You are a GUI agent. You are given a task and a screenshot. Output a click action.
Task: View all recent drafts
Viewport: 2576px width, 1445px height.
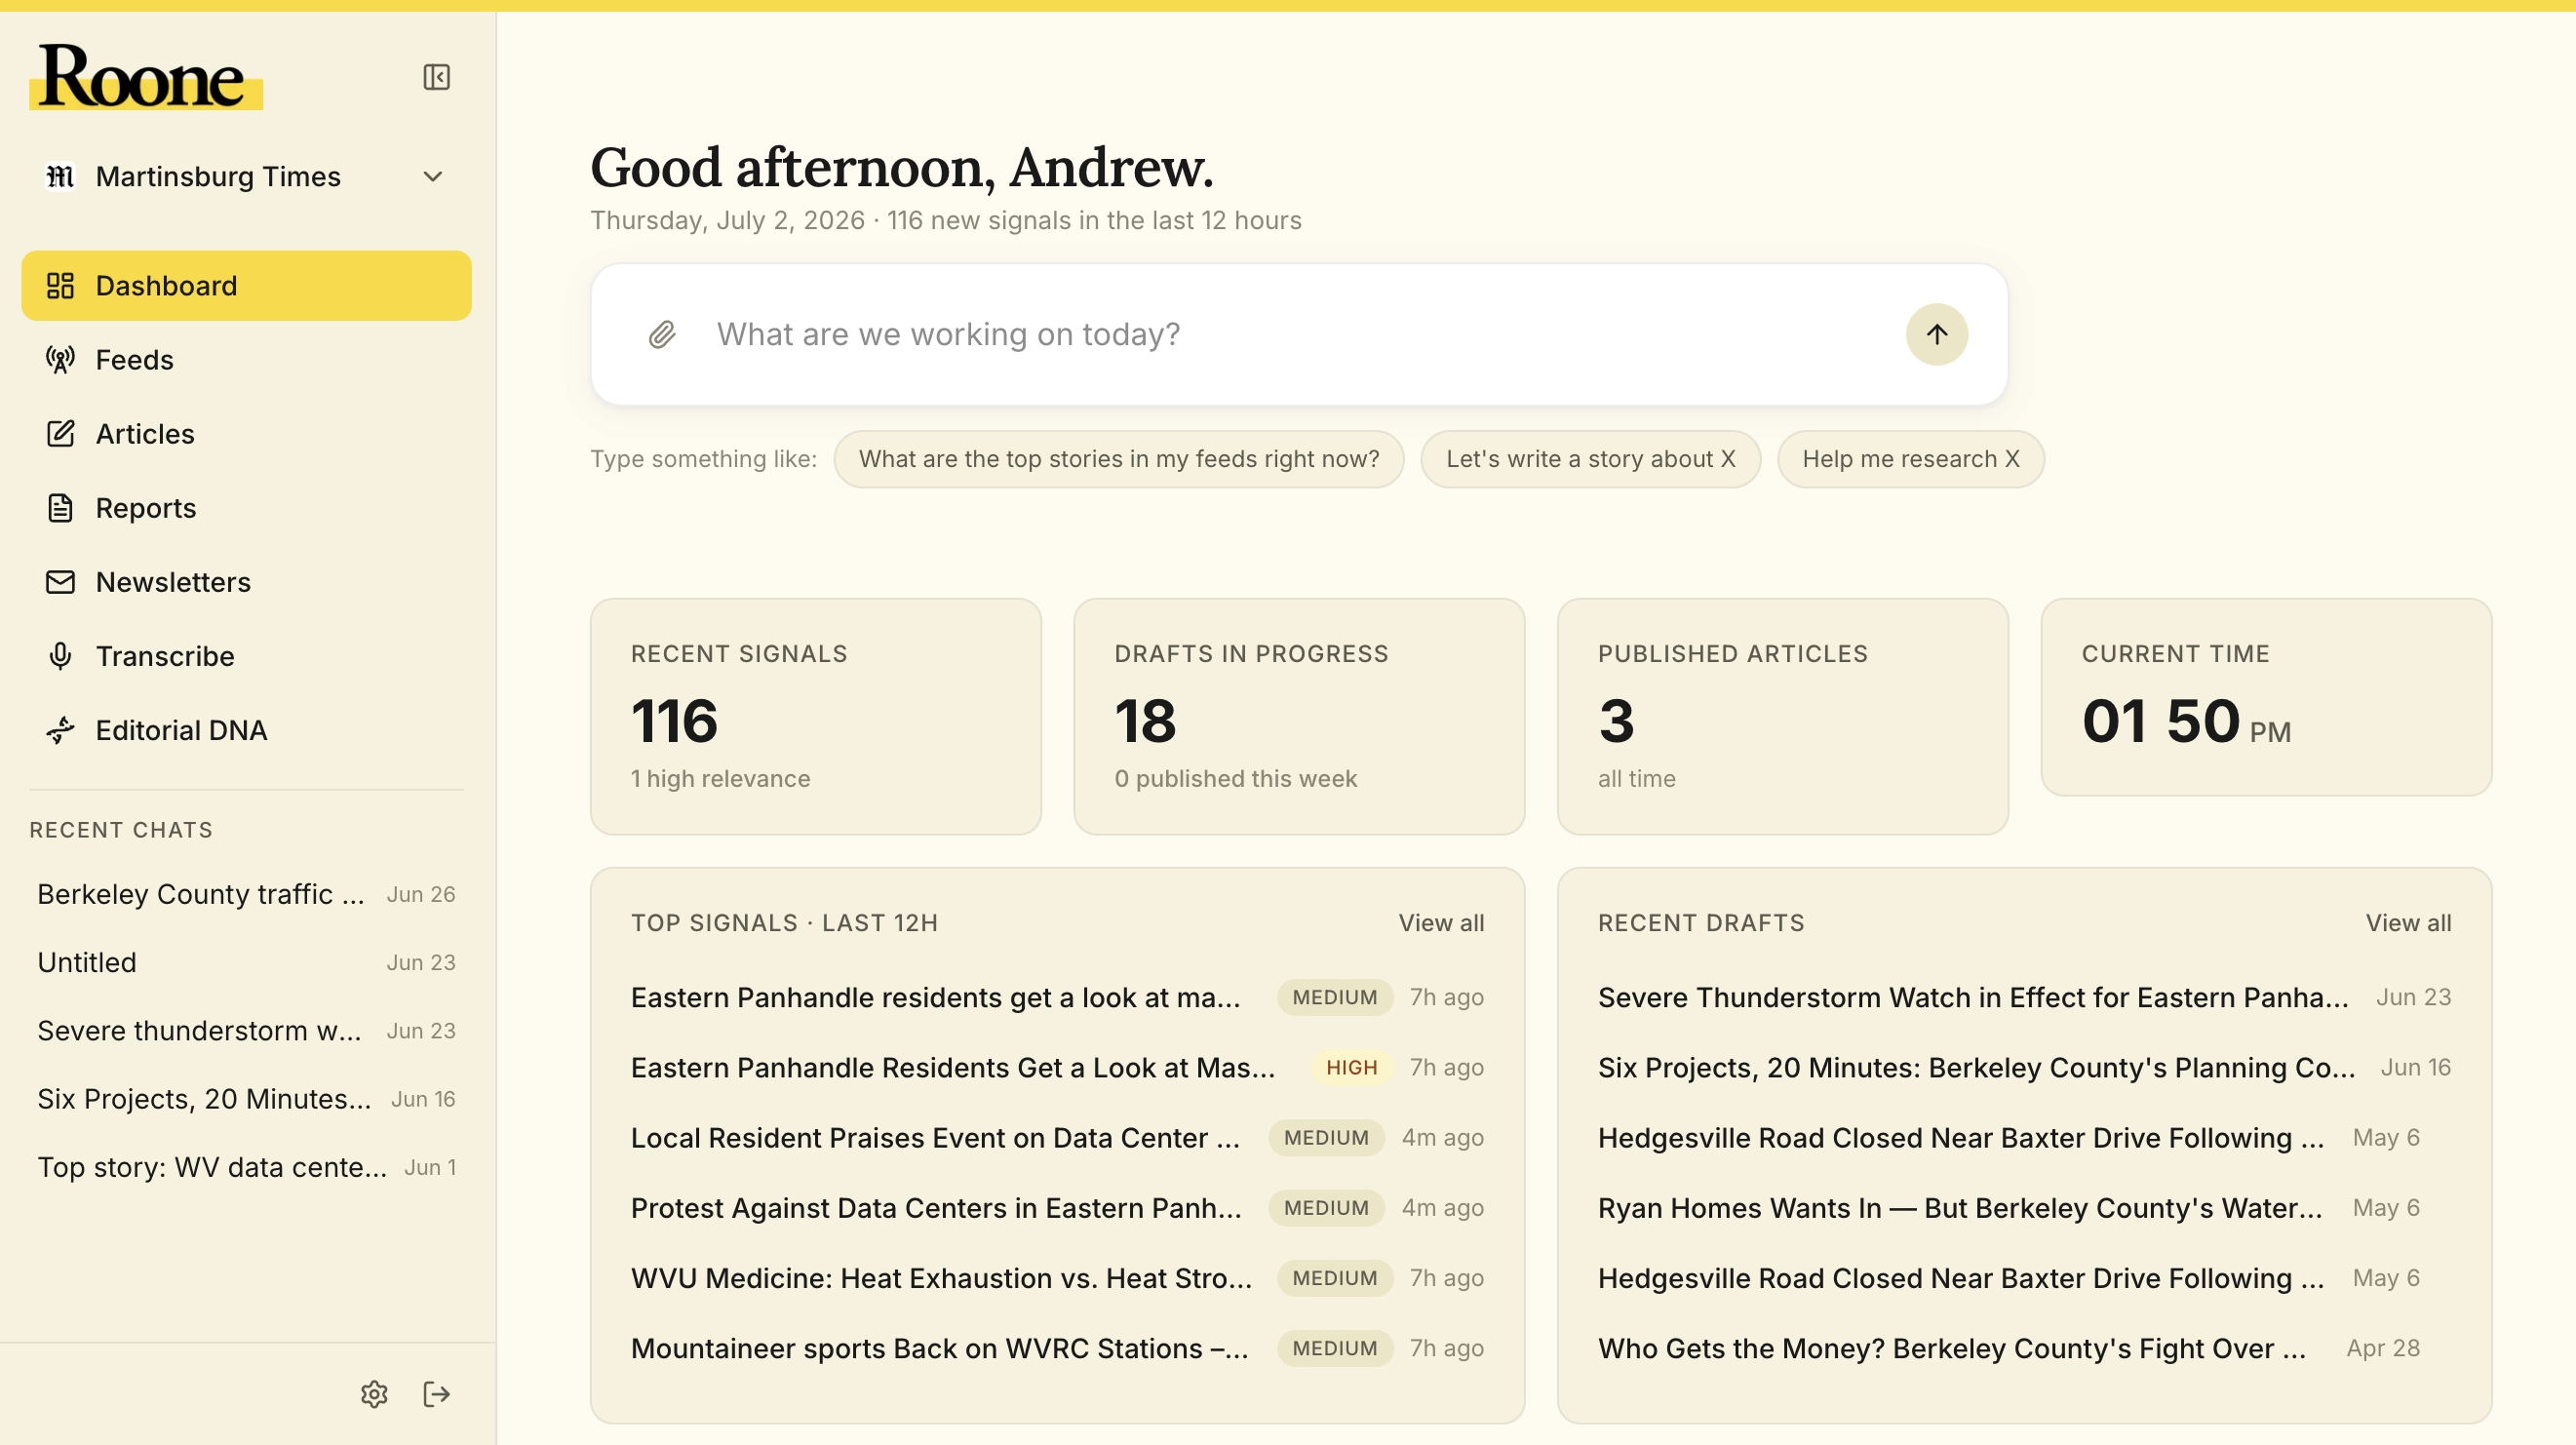(2408, 923)
